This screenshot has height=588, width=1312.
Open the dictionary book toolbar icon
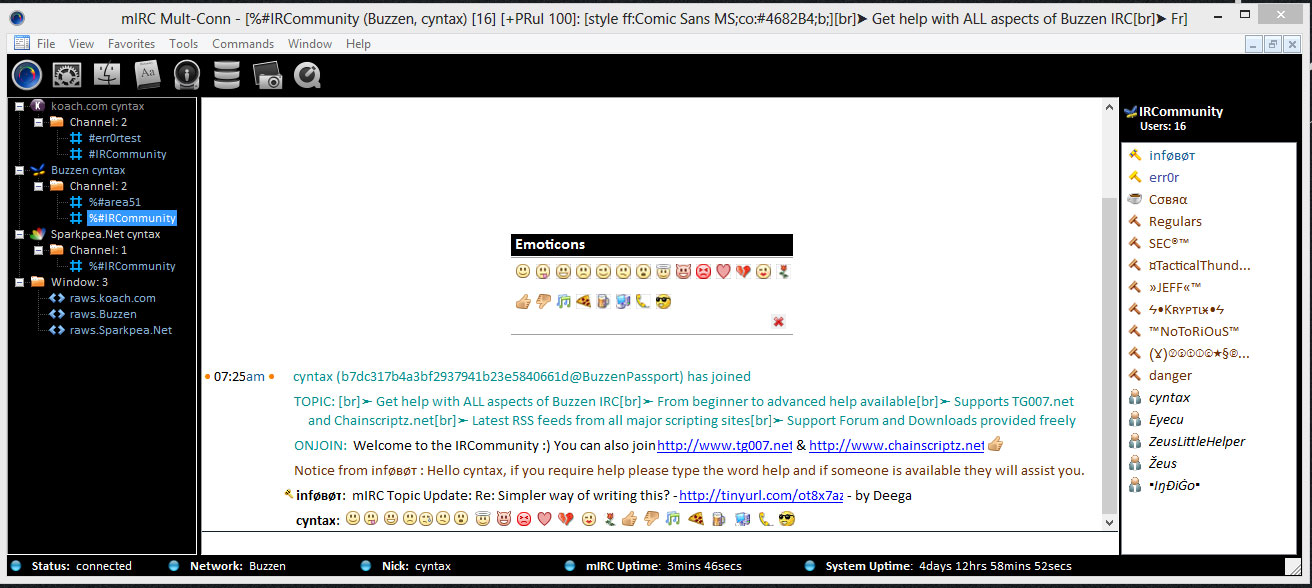coord(147,75)
